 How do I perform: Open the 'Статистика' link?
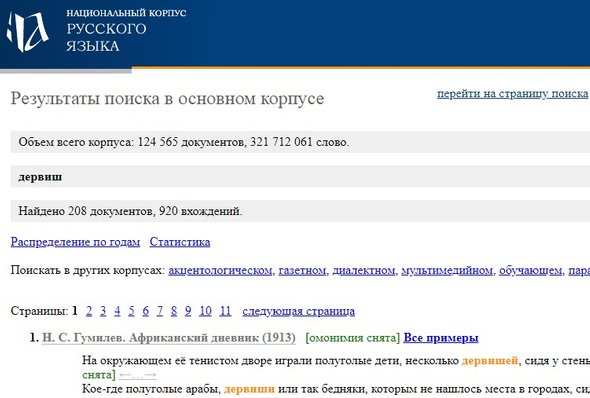(x=180, y=242)
